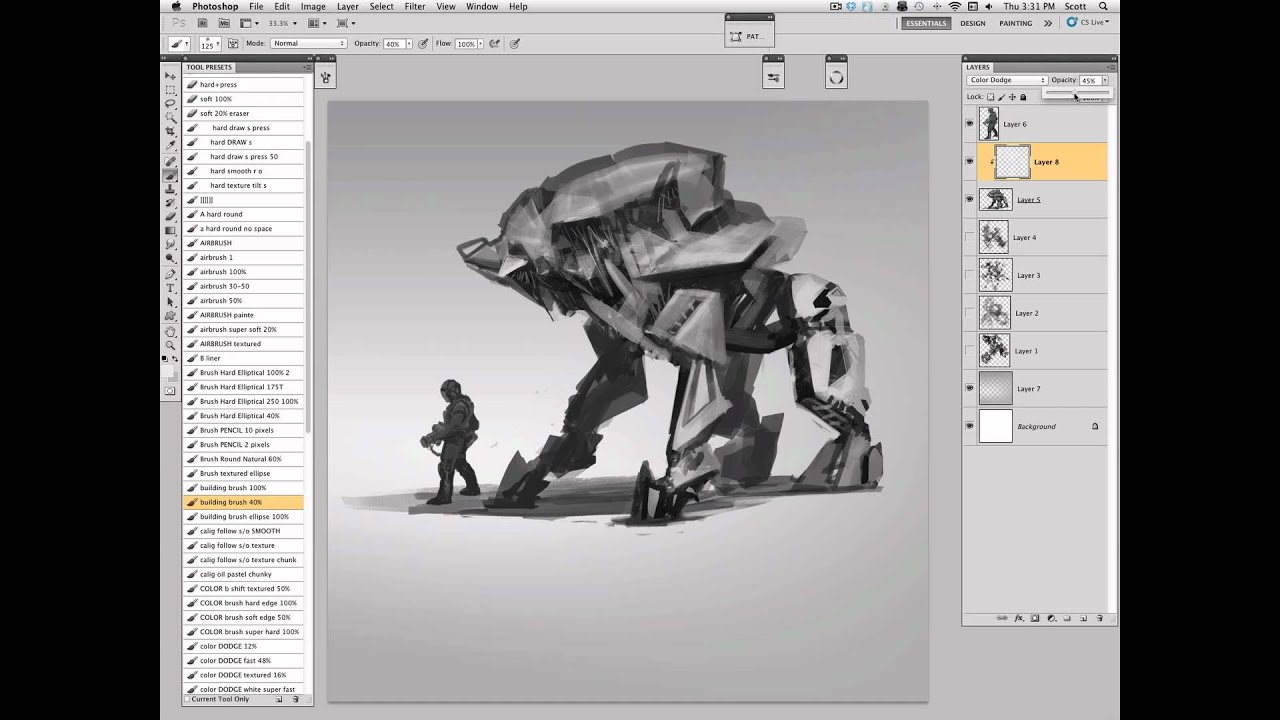Open the brush preset picker 125
Screen dimensions: 1280x720
[x=210, y=44]
